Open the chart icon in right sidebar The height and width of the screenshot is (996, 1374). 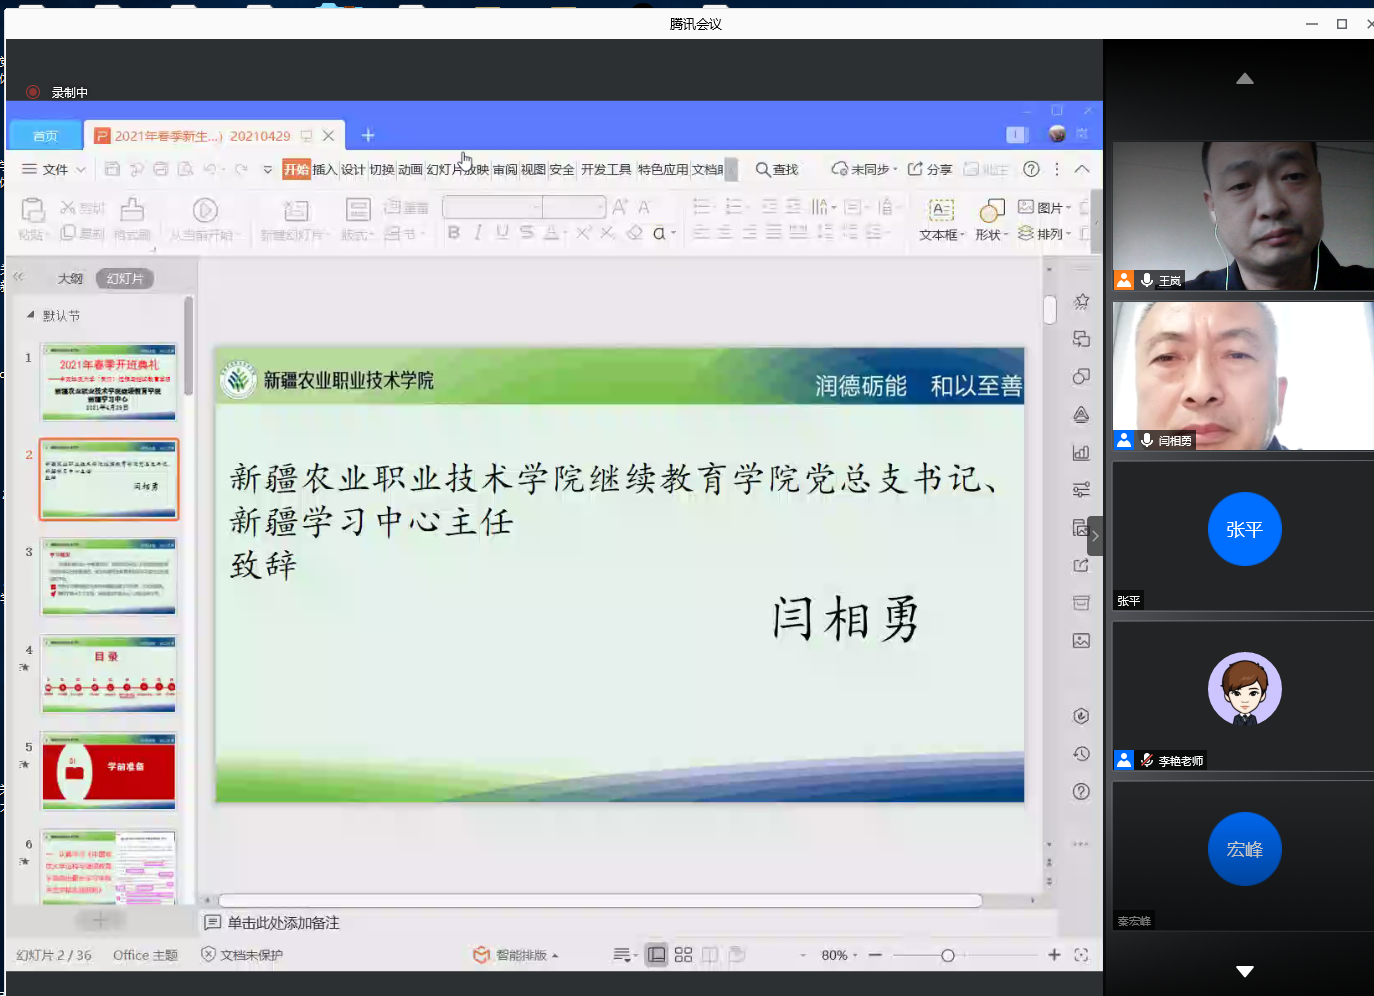pos(1081,452)
